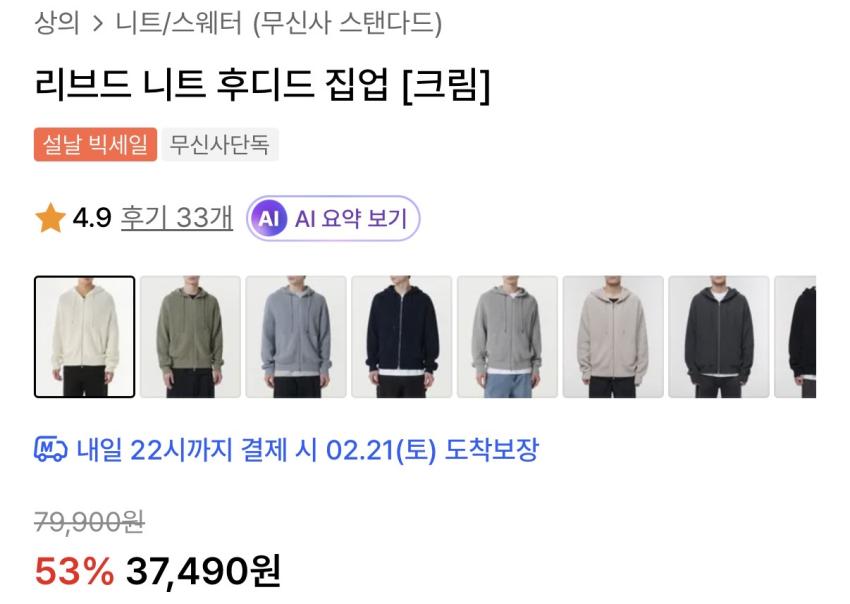Click the 설날 빅세일 badge
Image resolution: width=850 pixels, height=604 pixels.
(x=95, y=144)
